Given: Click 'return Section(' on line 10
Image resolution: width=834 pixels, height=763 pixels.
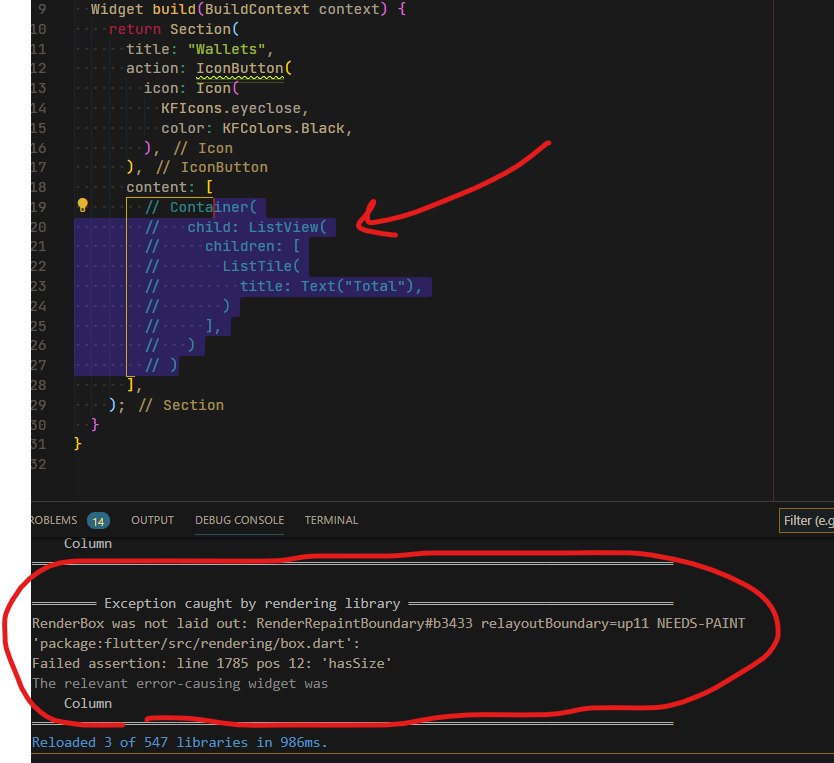Looking at the screenshot, I should point(174,29).
